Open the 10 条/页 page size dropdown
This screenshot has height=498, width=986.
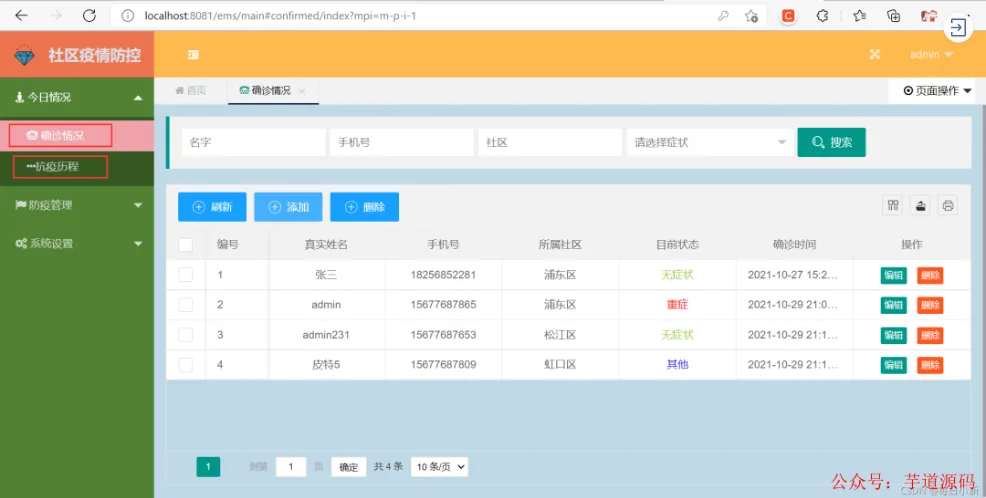point(440,467)
